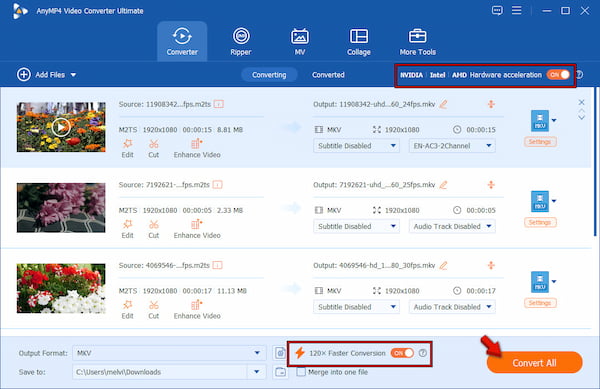The height and width of the screenshot is (389, 600).
Task: Cut the 11908342 video clip
Action: click(153, 148)
